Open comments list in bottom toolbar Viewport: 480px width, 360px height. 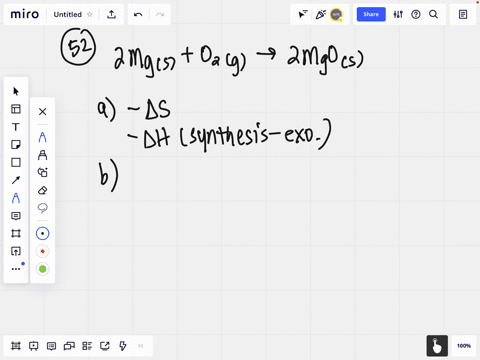click(x=51, y=346)
